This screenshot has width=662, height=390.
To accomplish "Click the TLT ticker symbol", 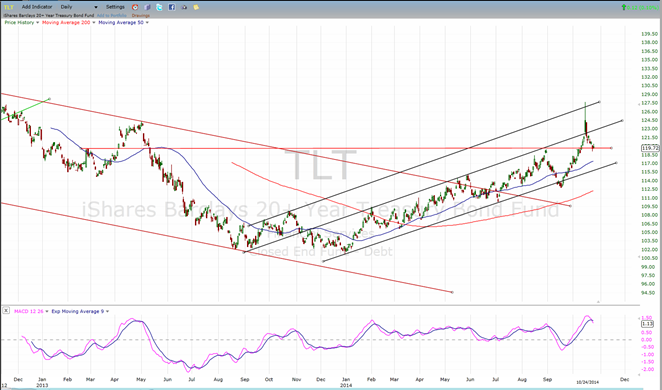I will (x=8, y=7).
